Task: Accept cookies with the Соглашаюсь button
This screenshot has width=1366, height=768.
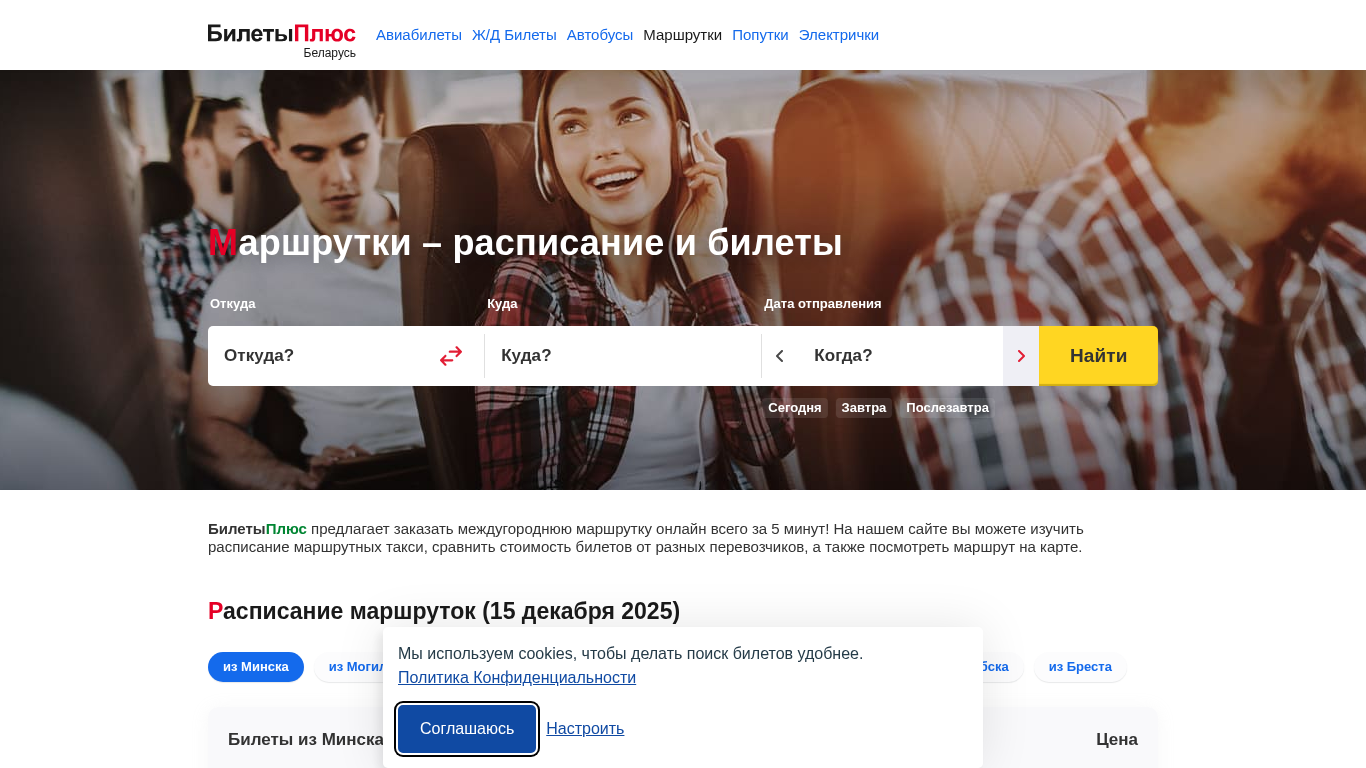Action: tap(467, 729)
